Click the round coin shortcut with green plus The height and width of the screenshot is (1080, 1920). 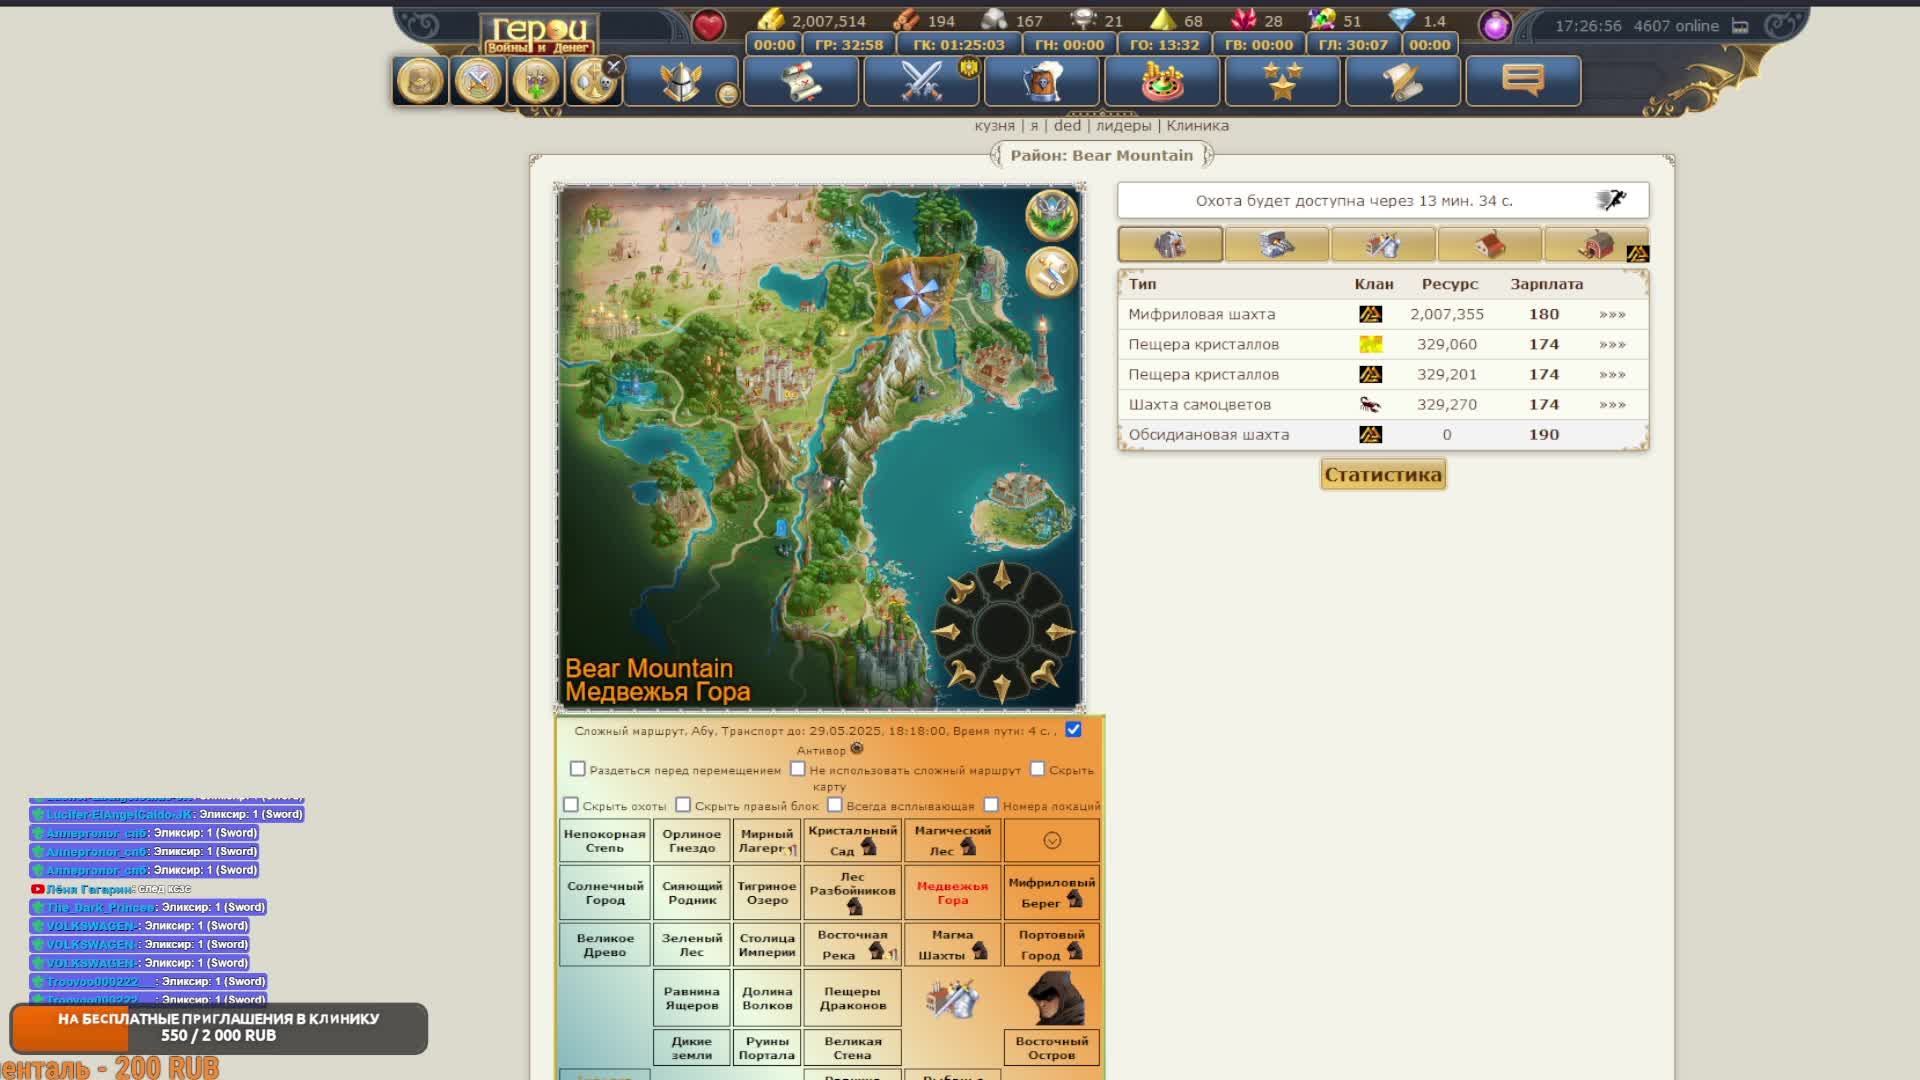(536, 81)
